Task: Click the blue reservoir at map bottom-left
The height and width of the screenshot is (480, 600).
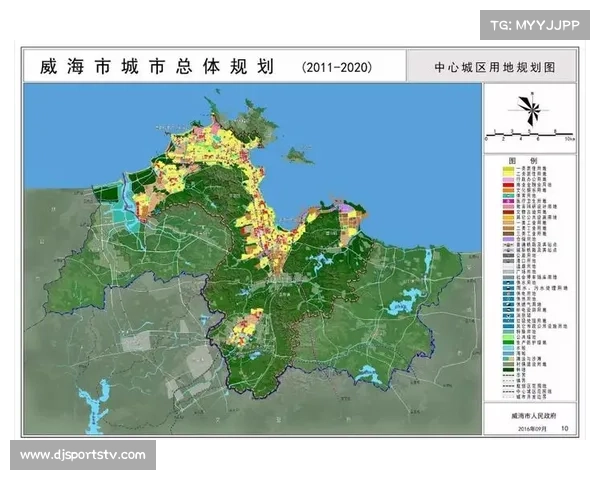Action: [95, 410]
